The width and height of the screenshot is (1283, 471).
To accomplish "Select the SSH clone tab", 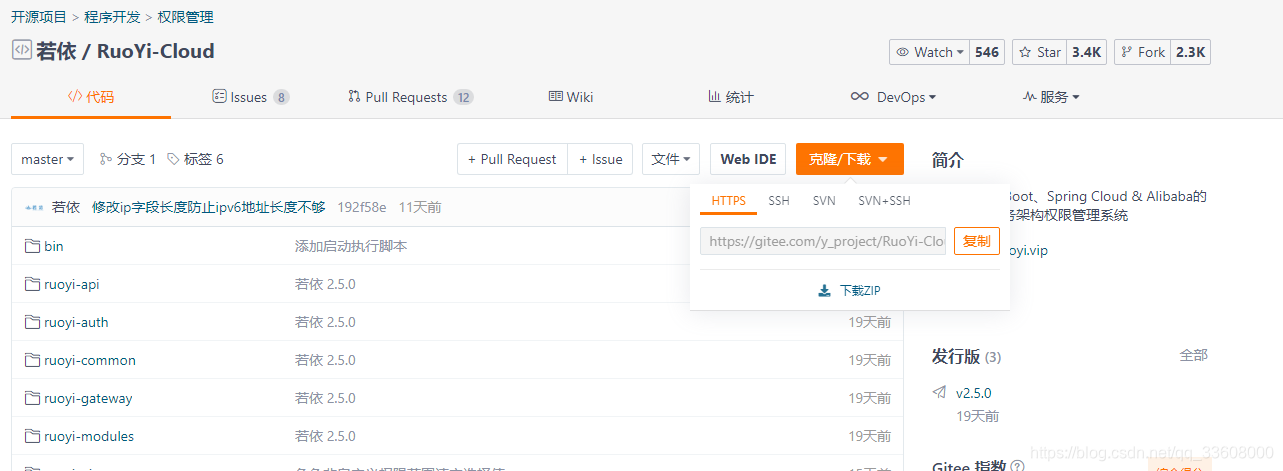I will click(x=779, y=201).
